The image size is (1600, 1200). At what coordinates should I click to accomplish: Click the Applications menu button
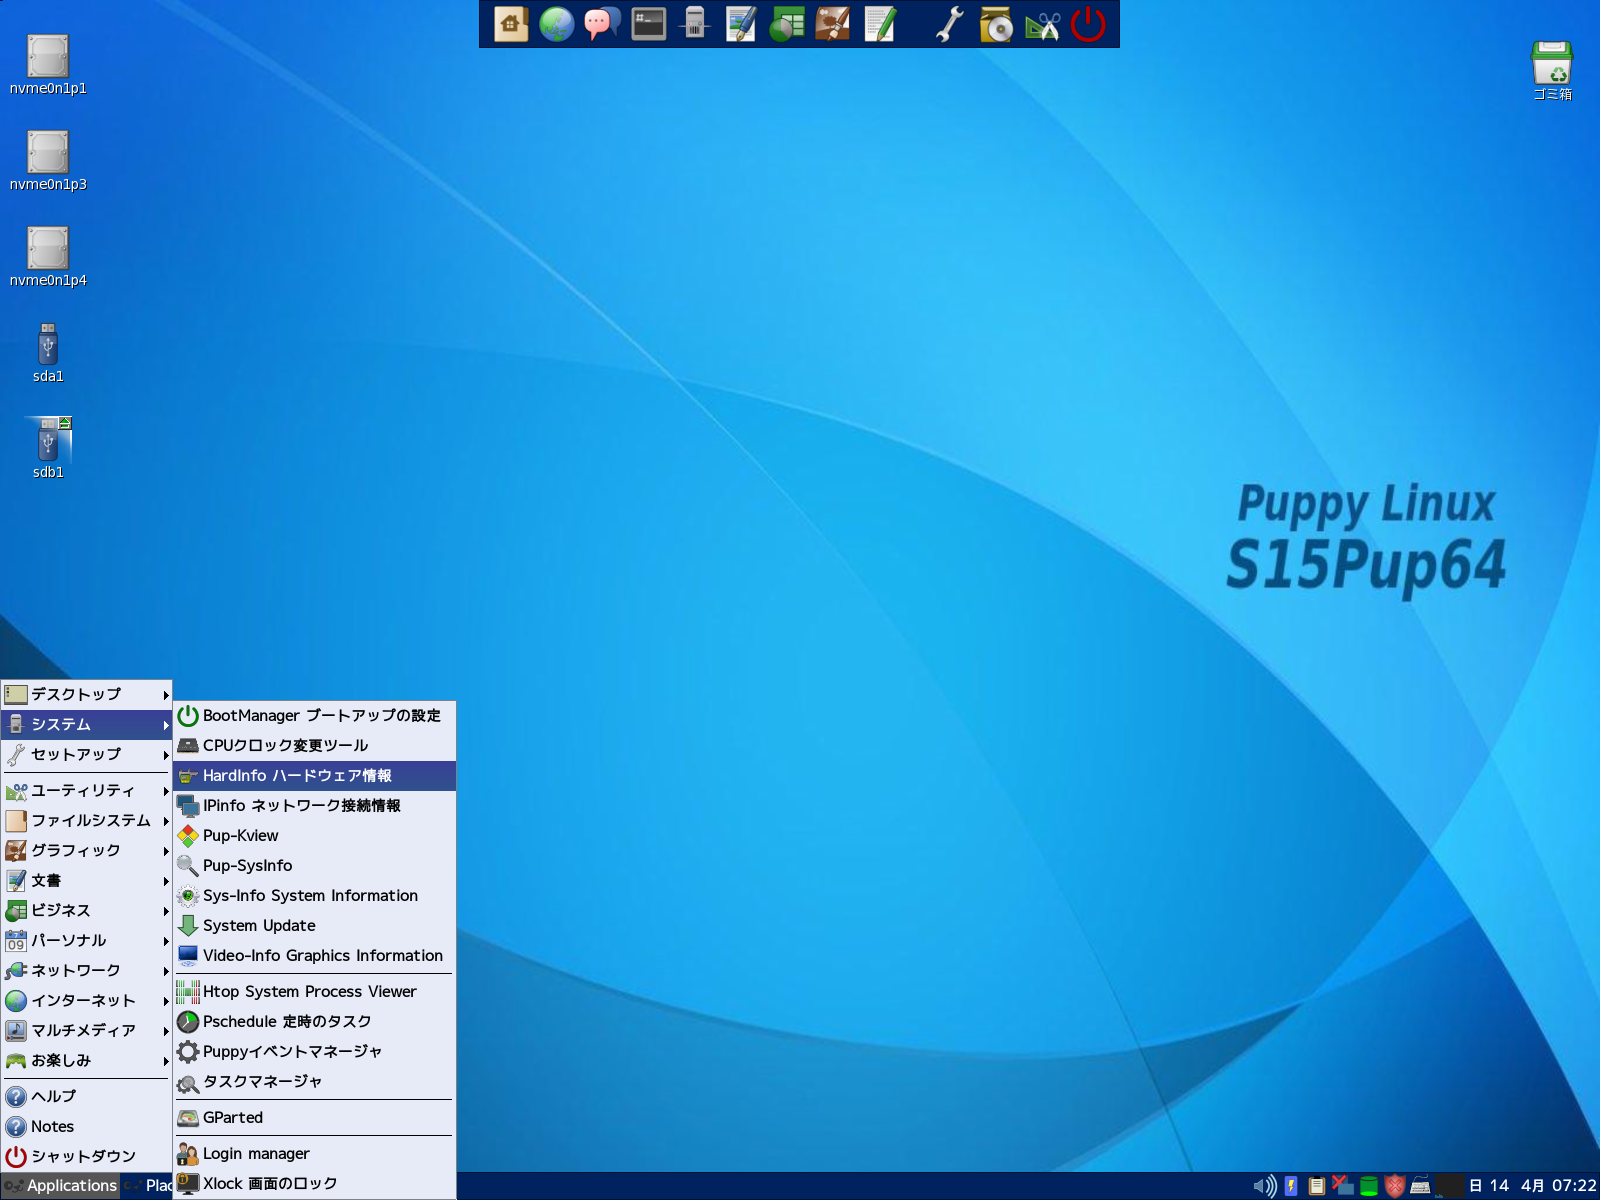tap(61, 1186)
